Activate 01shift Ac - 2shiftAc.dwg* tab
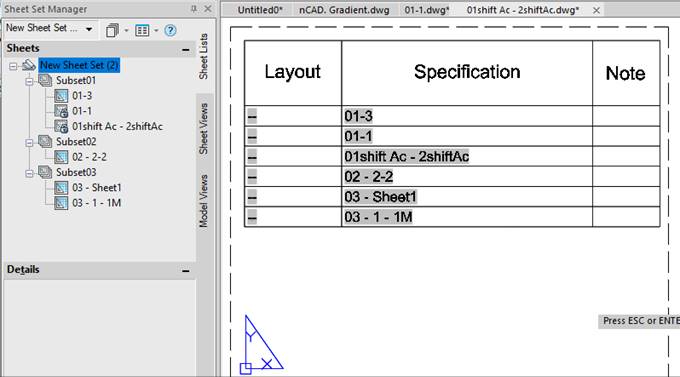The width and height of the screenshot is (680, 377). (x=523, y=10)
